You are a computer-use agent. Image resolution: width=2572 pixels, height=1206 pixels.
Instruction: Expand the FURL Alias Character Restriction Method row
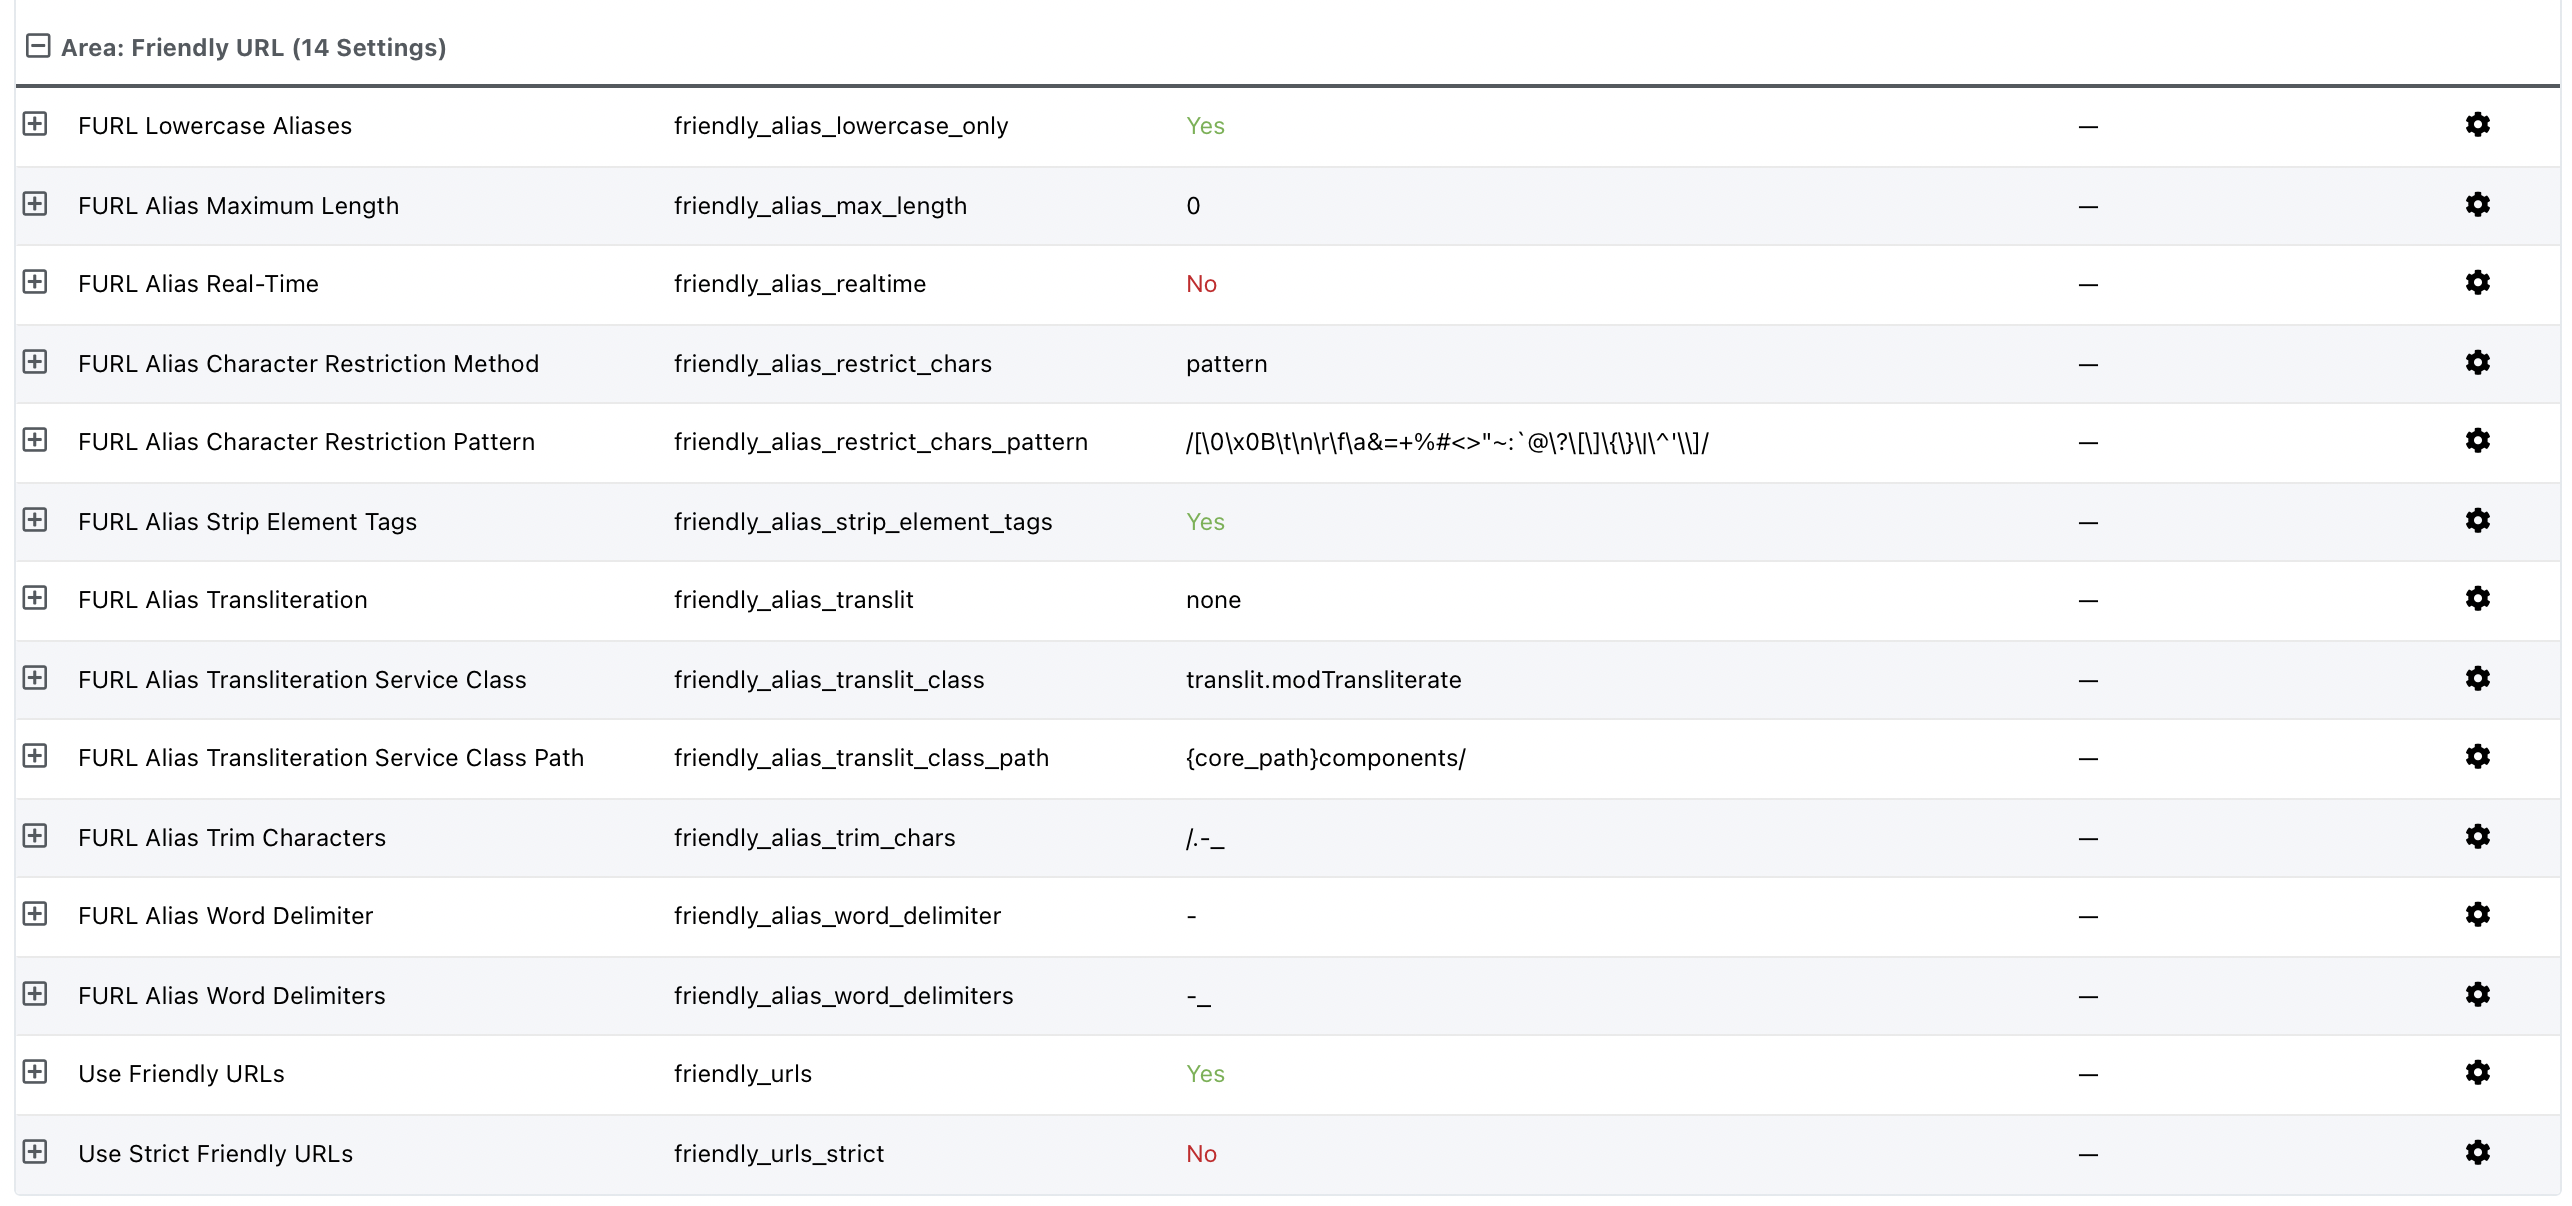click(x=36, y=362)
